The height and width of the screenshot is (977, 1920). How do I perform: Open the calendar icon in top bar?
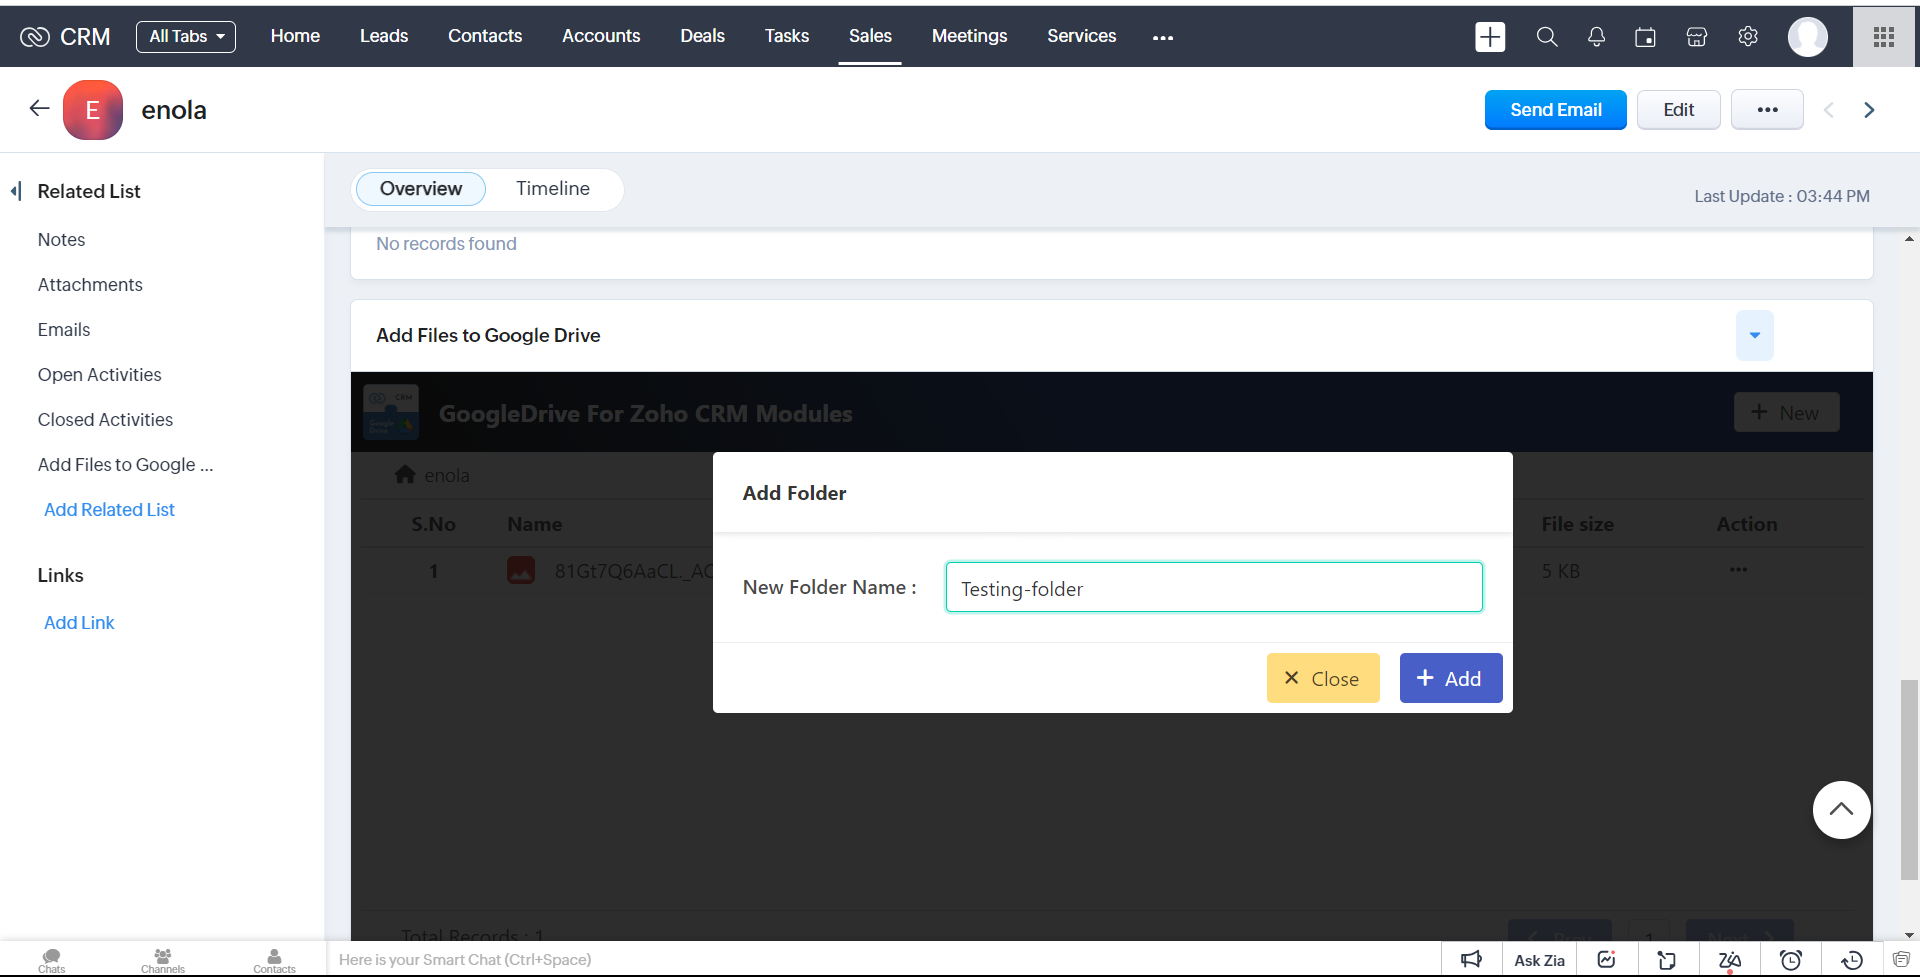coord(1645,37)
